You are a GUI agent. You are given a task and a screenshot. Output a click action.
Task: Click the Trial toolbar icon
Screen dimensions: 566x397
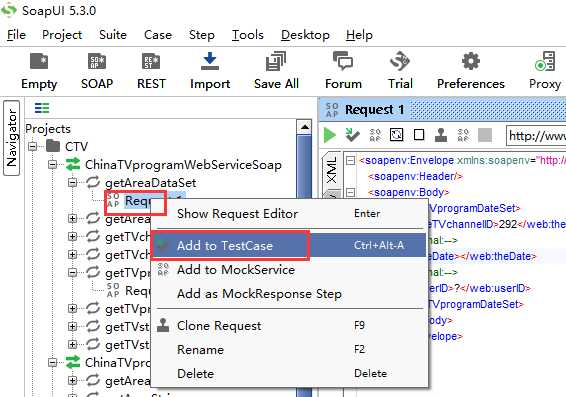tap(400, 61)
